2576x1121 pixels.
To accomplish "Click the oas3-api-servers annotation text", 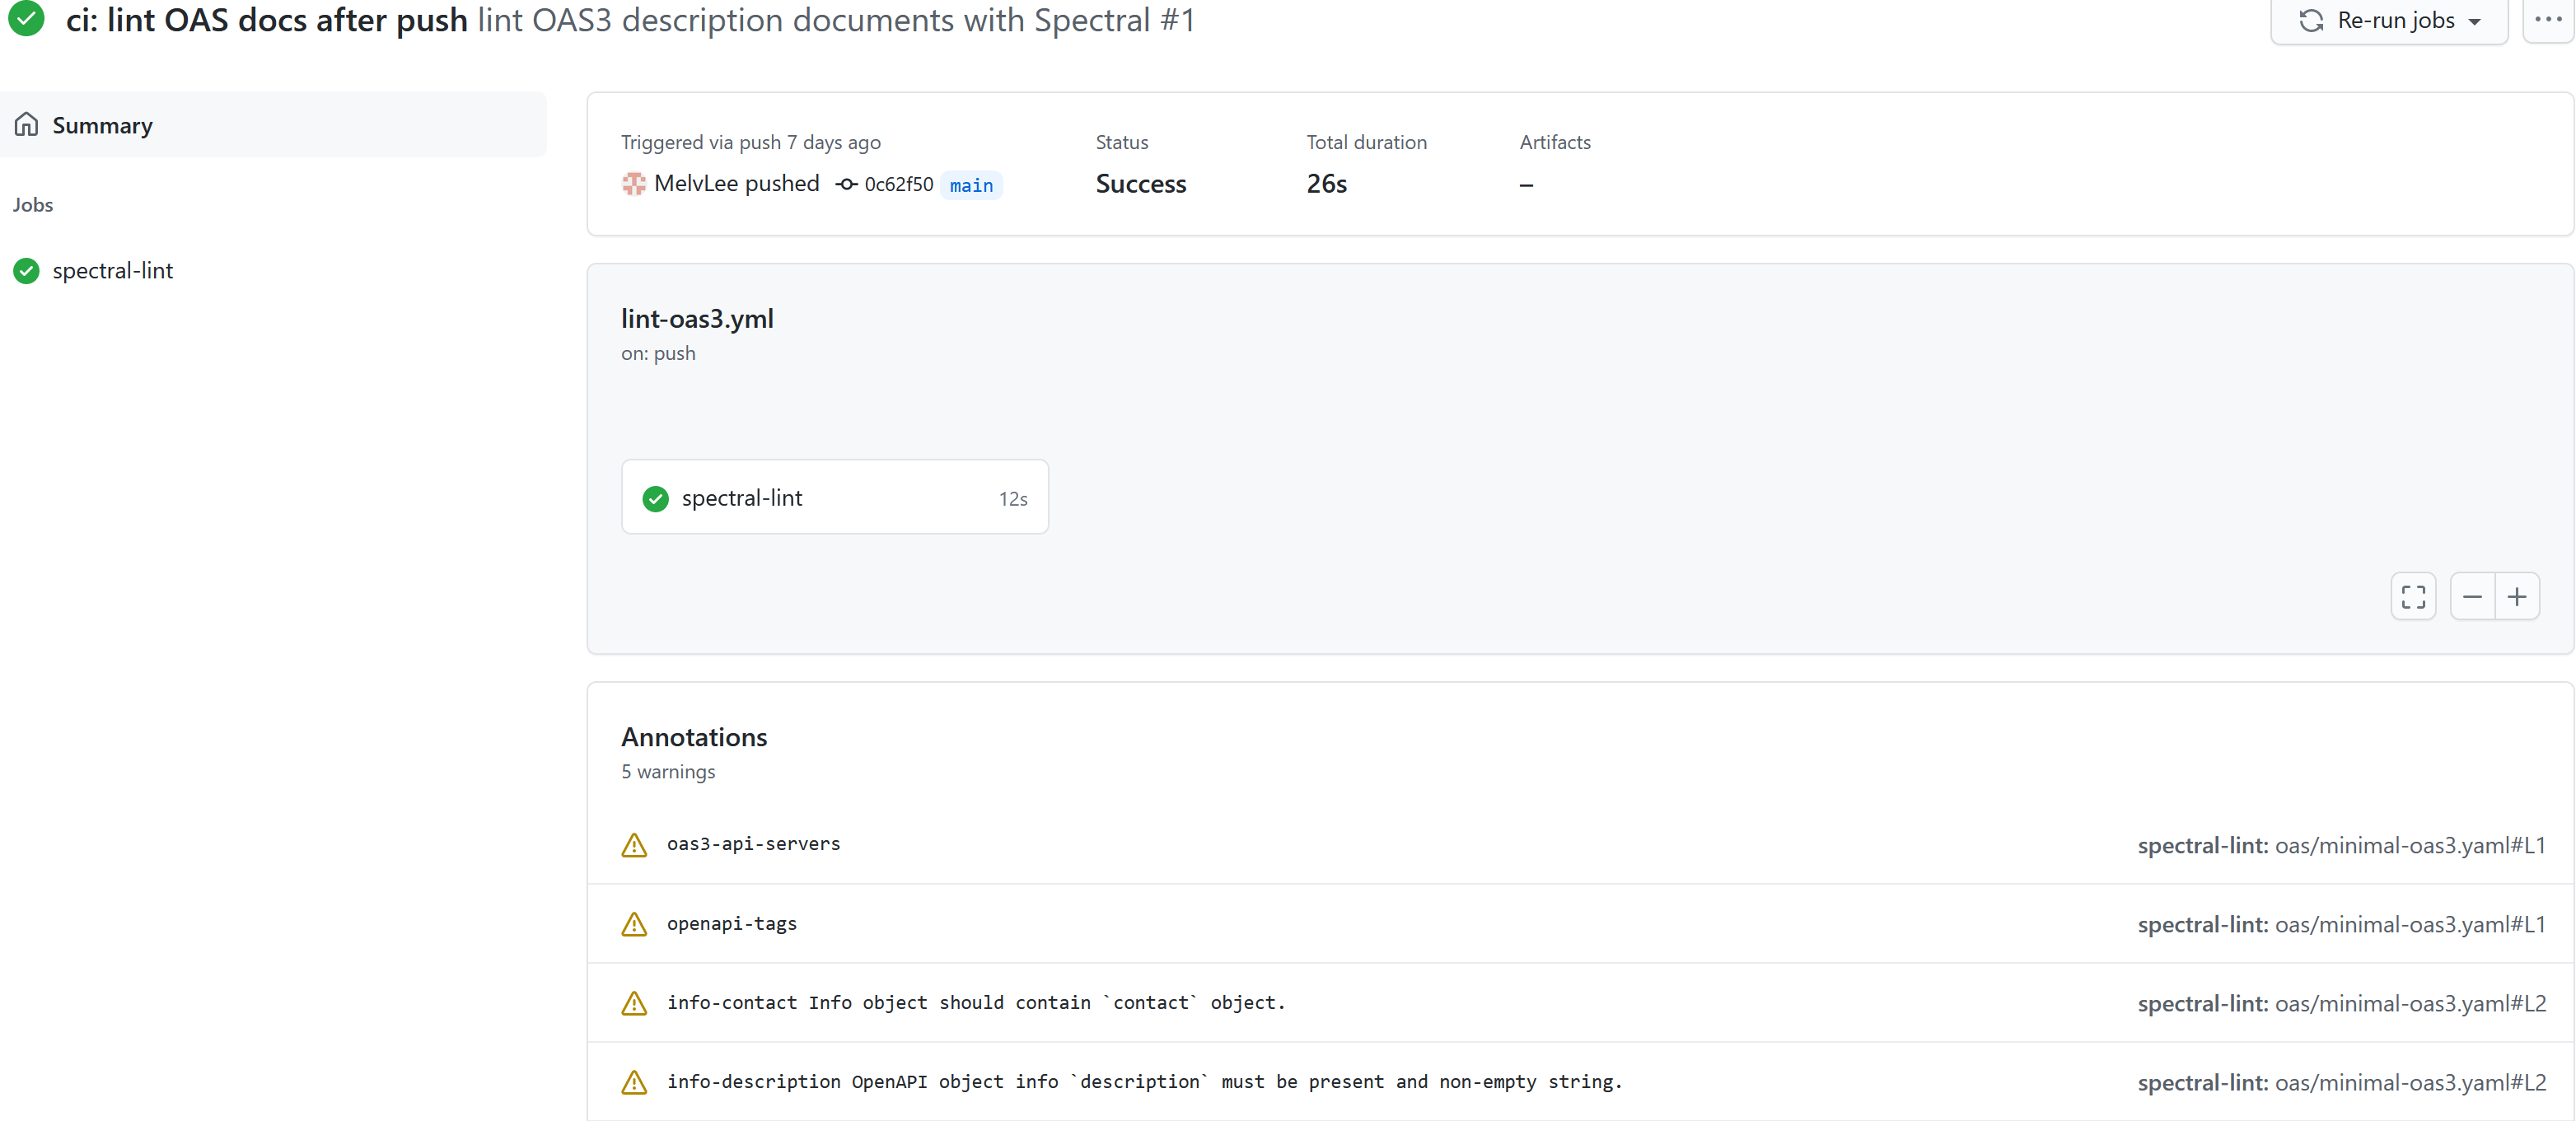I will click(753, 844).
